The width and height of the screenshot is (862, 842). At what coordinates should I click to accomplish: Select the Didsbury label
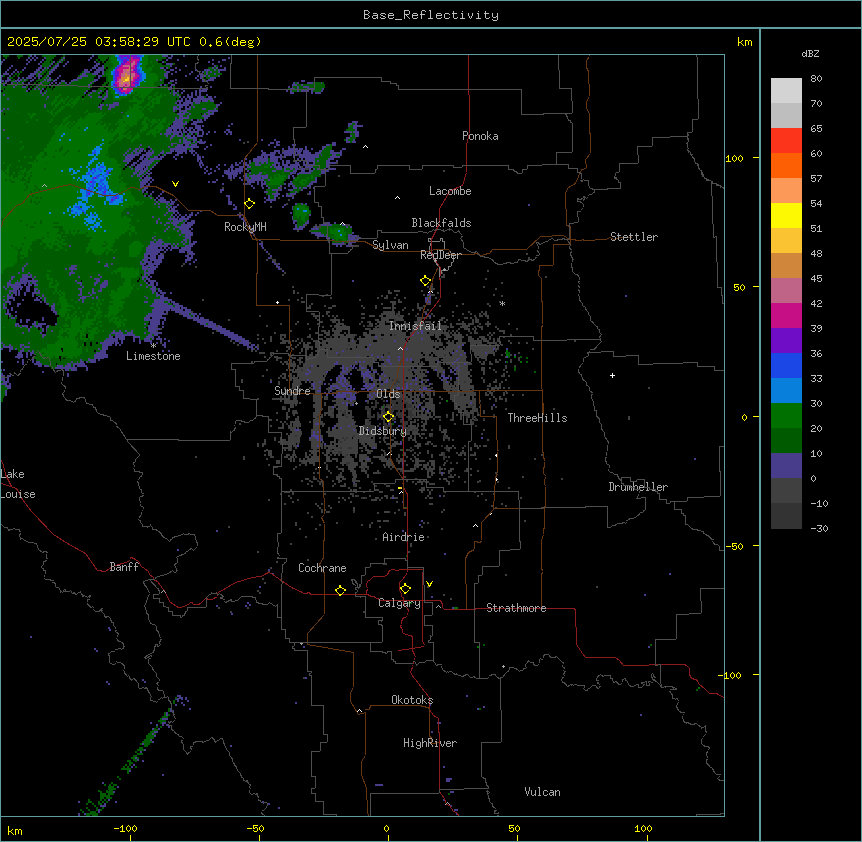(x=383, y=431)
